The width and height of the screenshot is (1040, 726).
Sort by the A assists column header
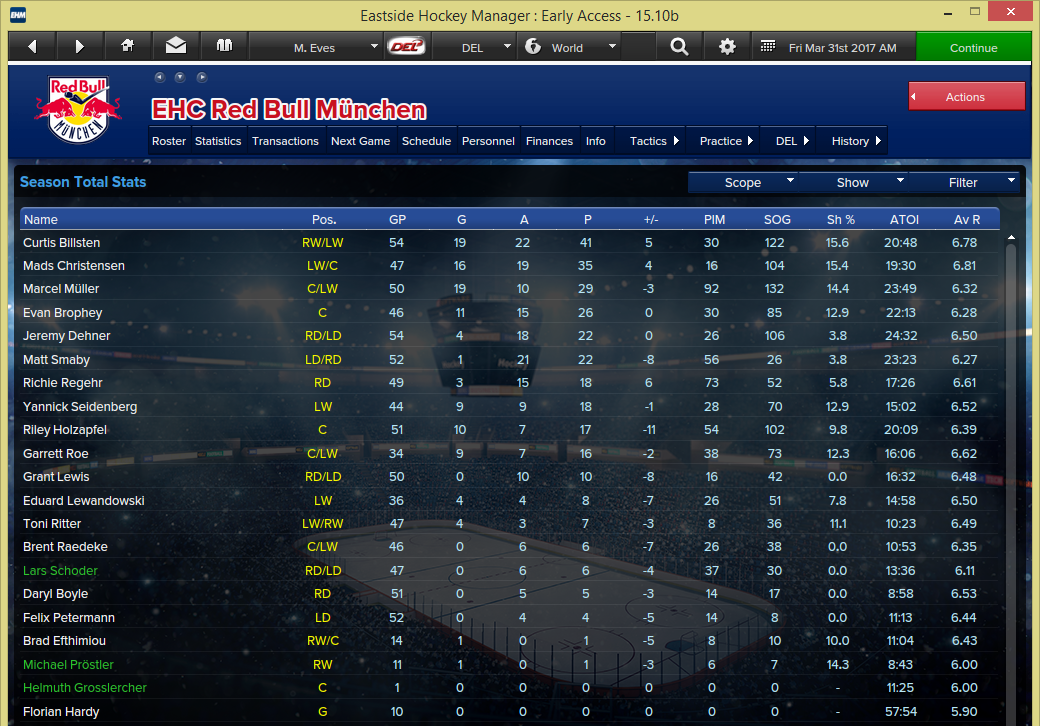click(x=524, y=219)
